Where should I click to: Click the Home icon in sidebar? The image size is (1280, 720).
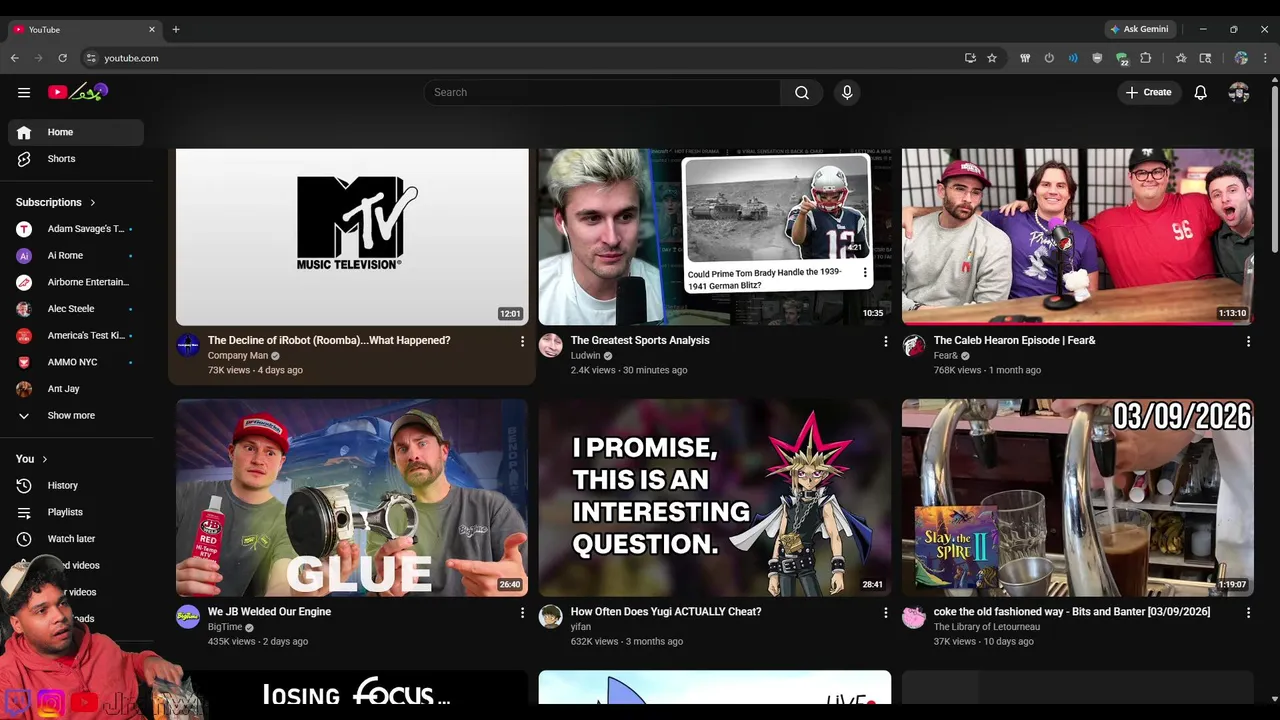[24, 132]
